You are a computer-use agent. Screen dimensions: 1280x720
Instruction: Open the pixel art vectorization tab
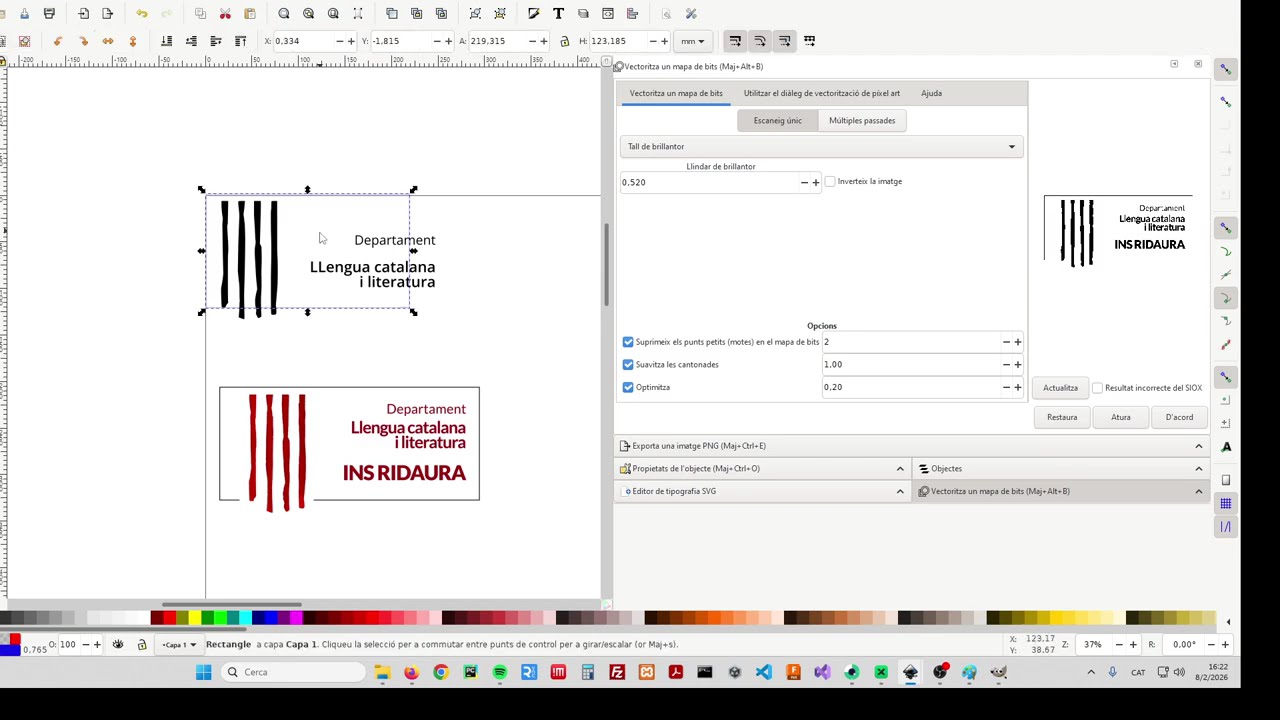[821, 93]
